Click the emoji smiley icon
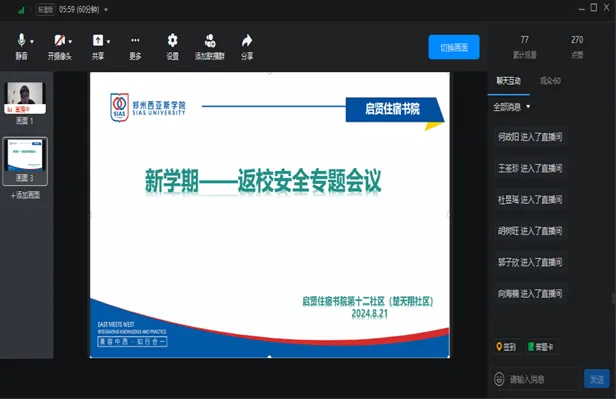Viewport: 616px width, 399px height. click(499, 379)
